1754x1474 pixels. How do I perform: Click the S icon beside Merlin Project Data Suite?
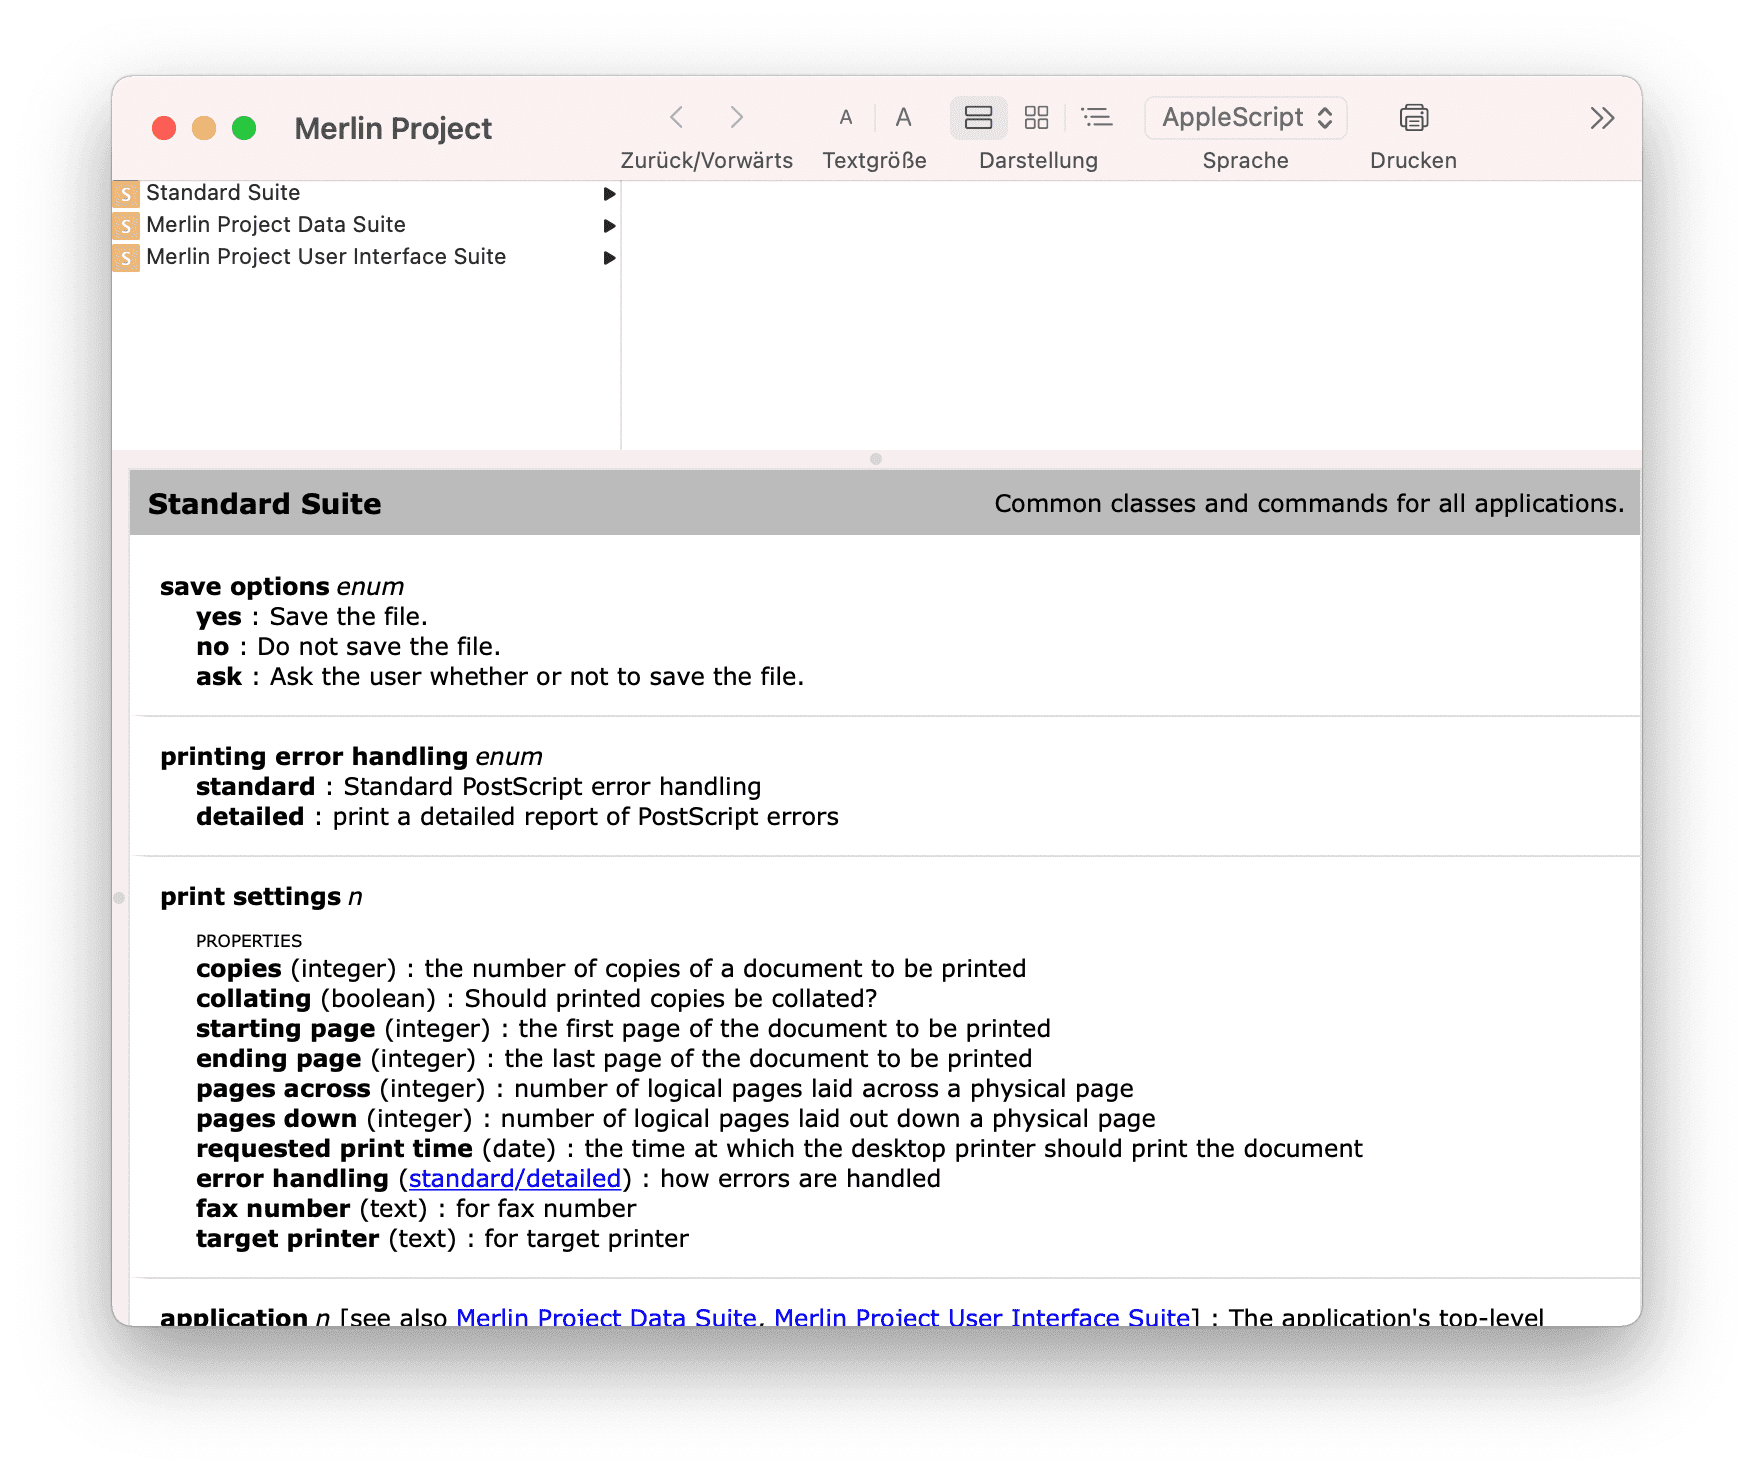click(x=126, y=225)
